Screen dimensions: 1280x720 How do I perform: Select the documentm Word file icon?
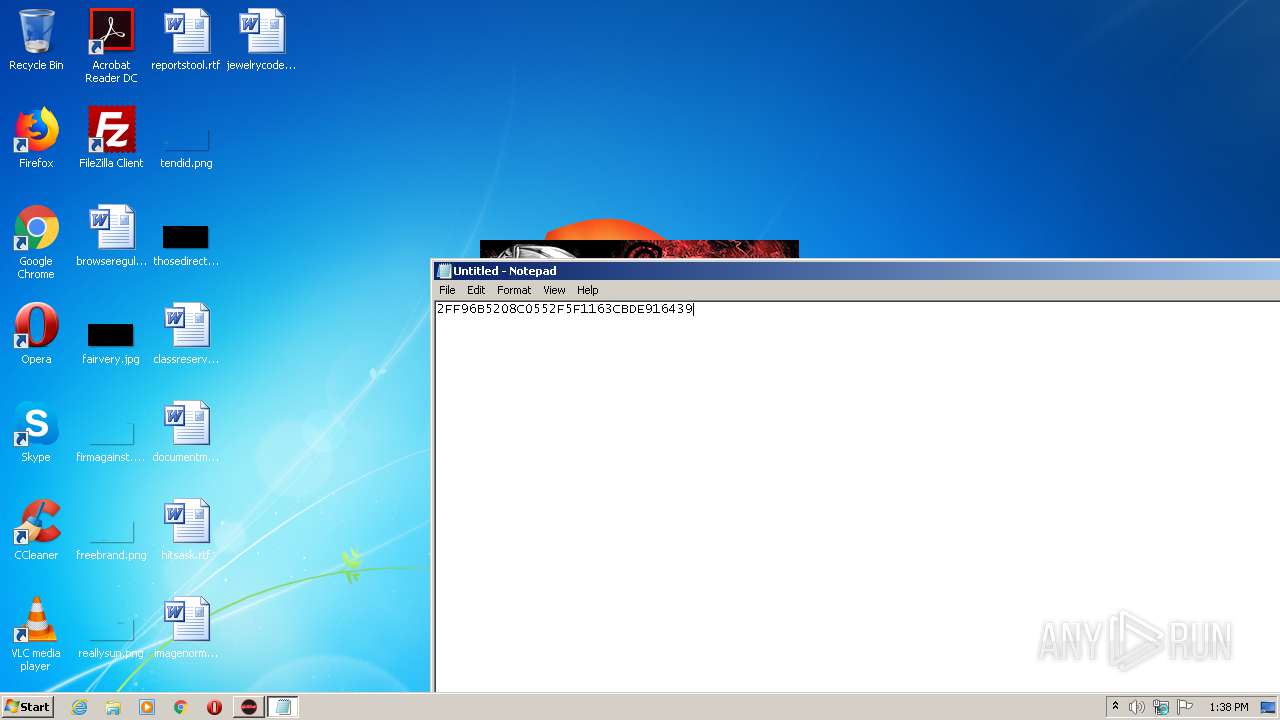(186, 432)
